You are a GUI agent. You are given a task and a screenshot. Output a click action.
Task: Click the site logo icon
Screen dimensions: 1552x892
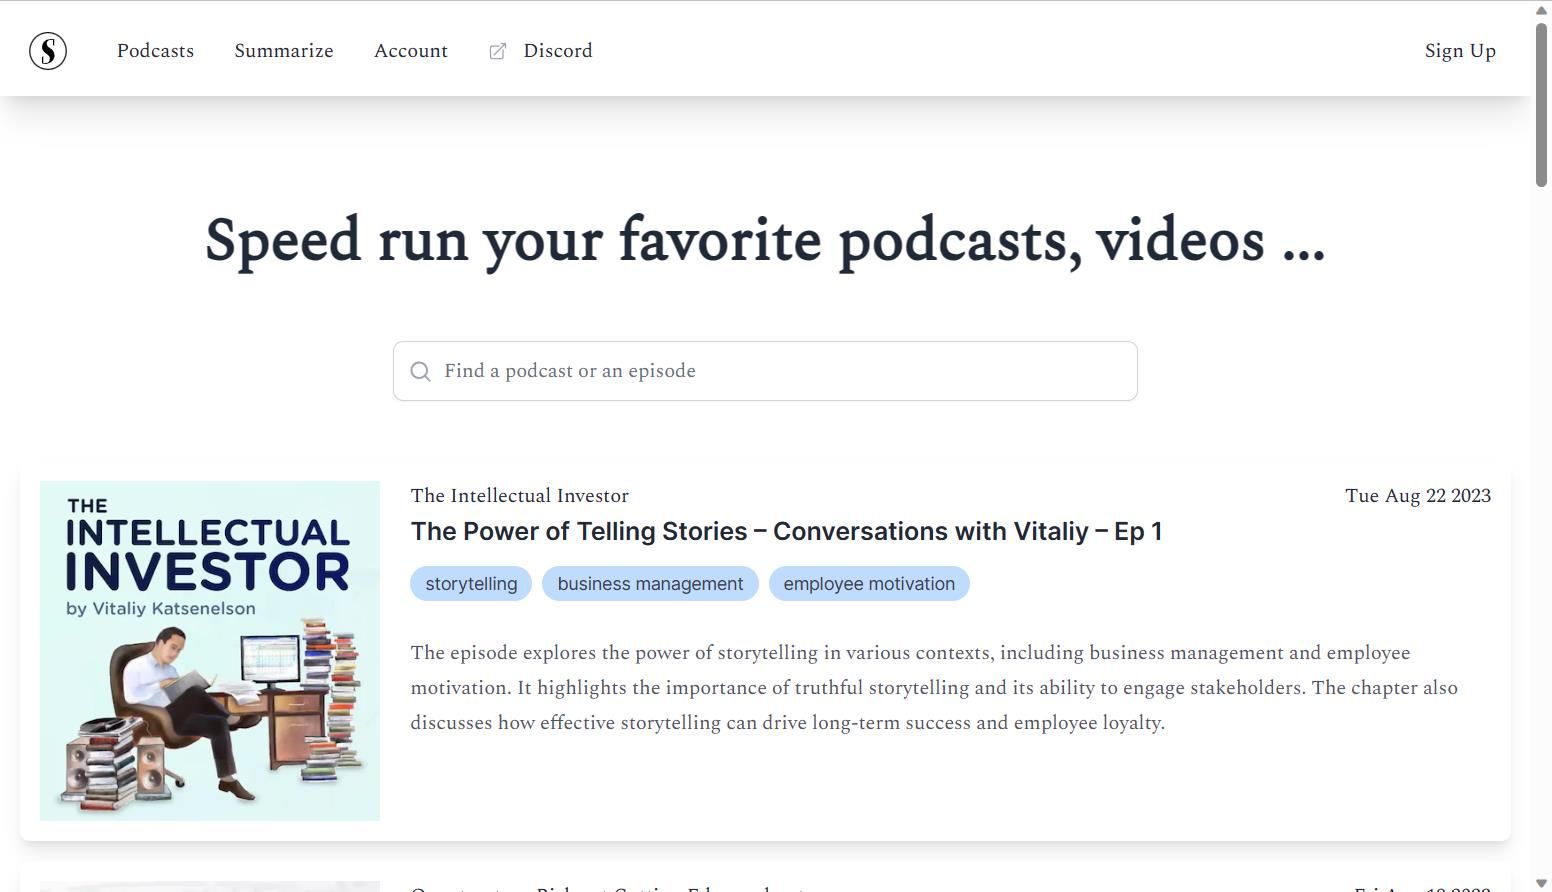point(47,50)
